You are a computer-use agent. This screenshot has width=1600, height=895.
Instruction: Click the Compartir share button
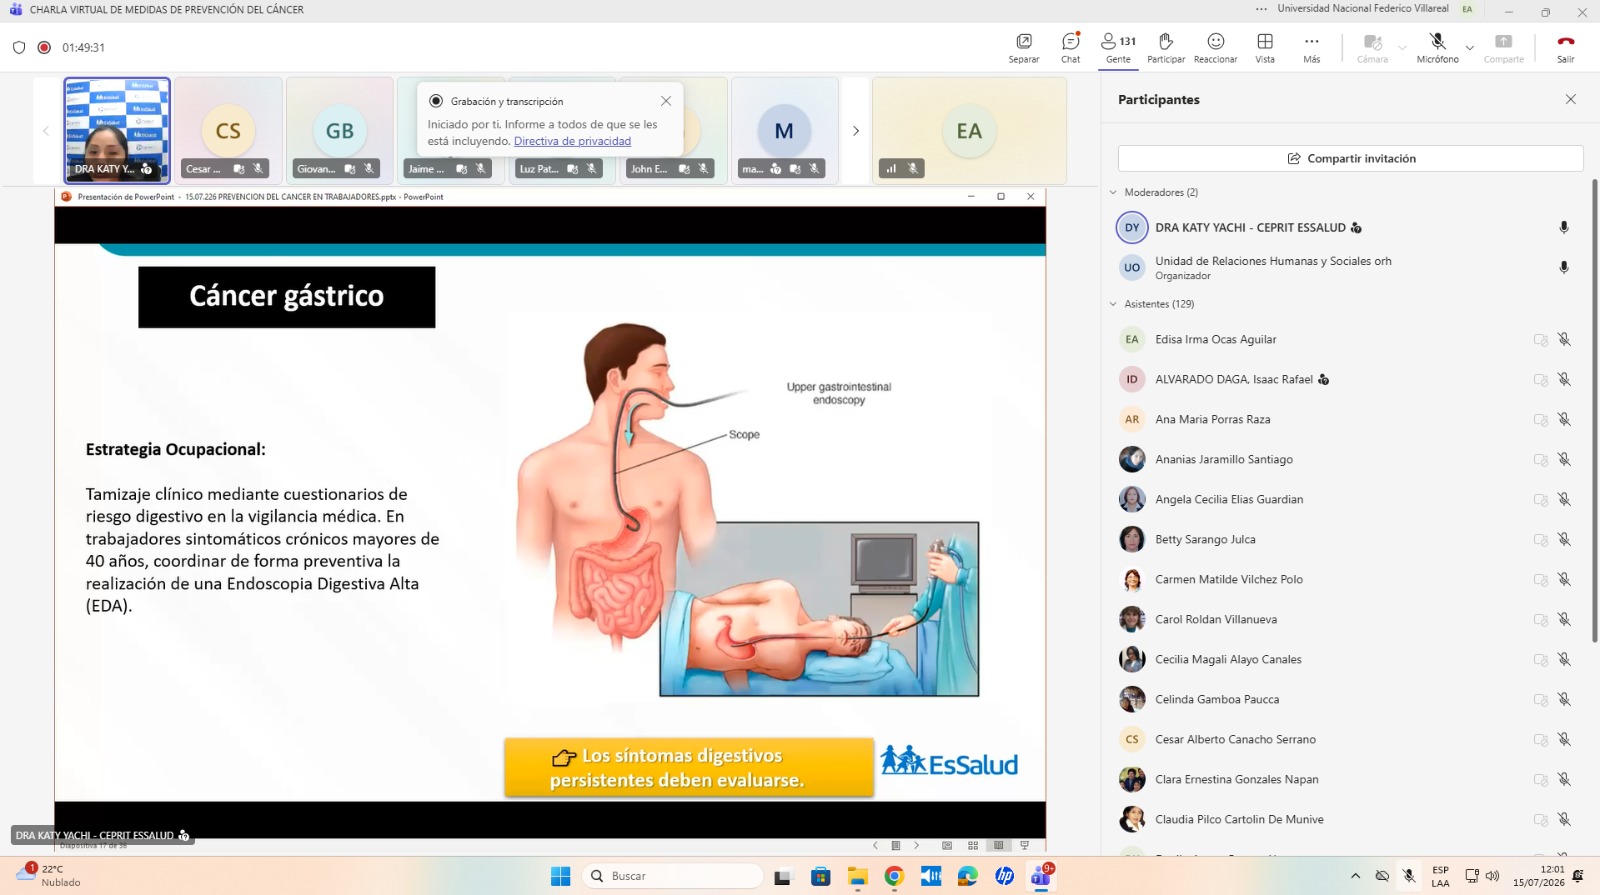point(1503,47)
